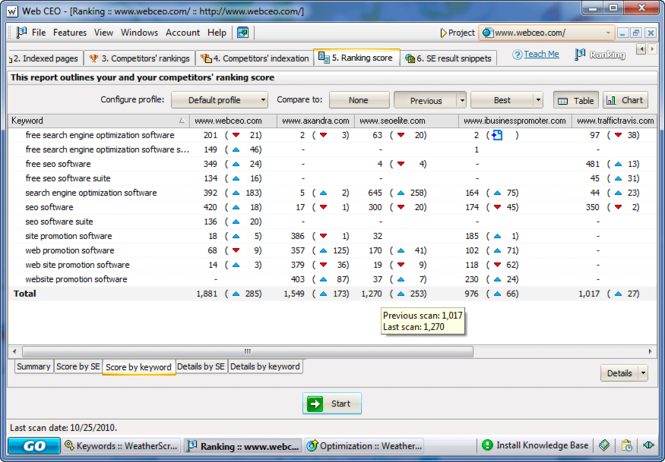
Task: Click the Ranking flag icon at top right
Action: click(580, 54)
